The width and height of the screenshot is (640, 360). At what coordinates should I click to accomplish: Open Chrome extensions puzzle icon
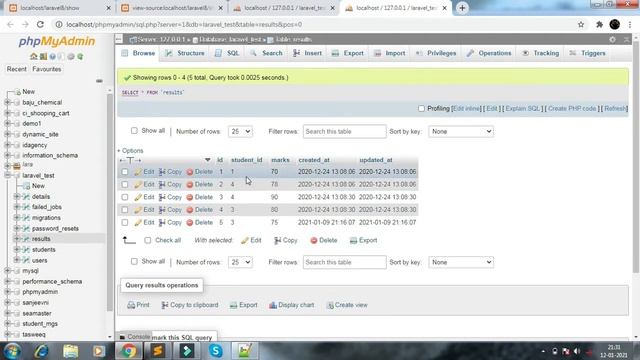point(599,24)
